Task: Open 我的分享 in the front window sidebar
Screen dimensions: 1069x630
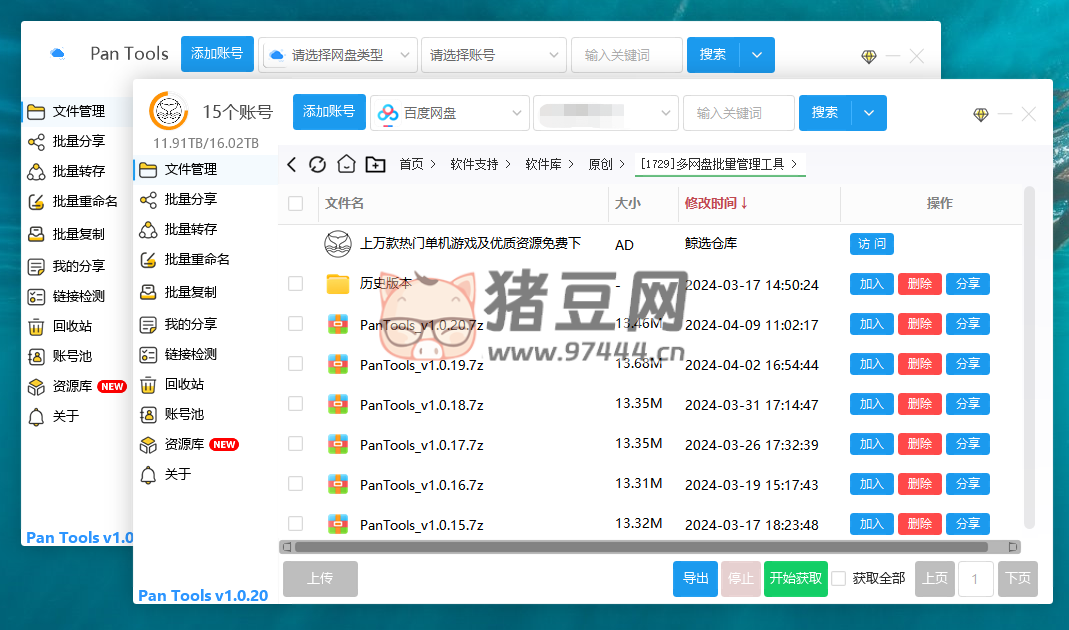Action: pos(205,324)
